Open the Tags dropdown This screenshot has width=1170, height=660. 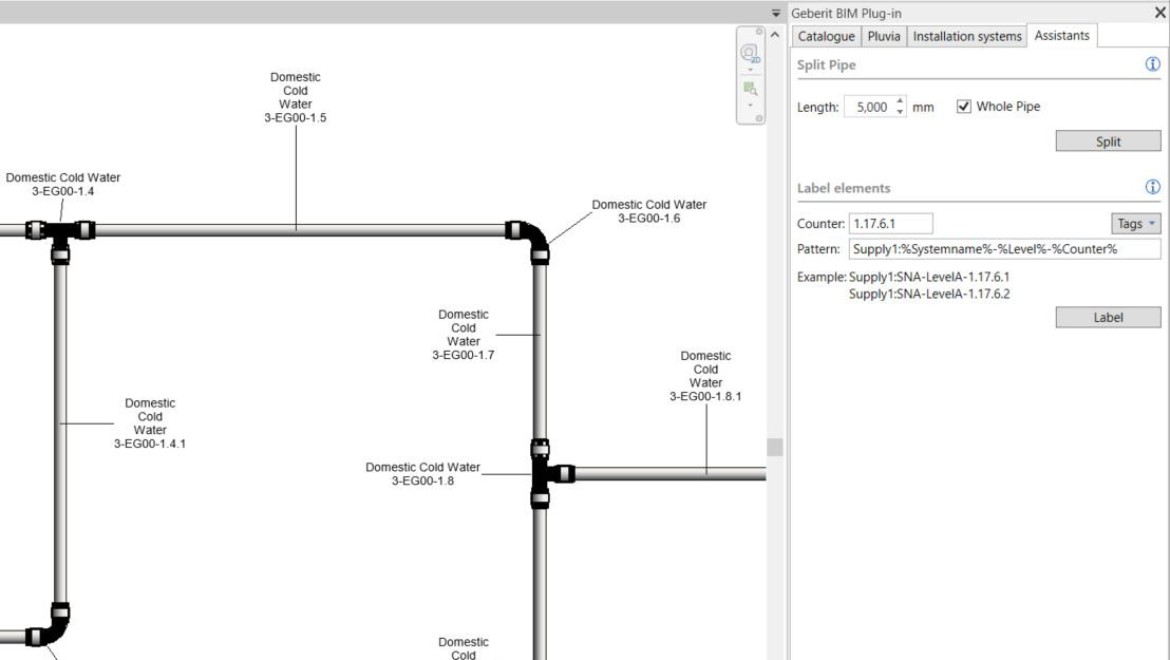click(x=1136, y=224)
